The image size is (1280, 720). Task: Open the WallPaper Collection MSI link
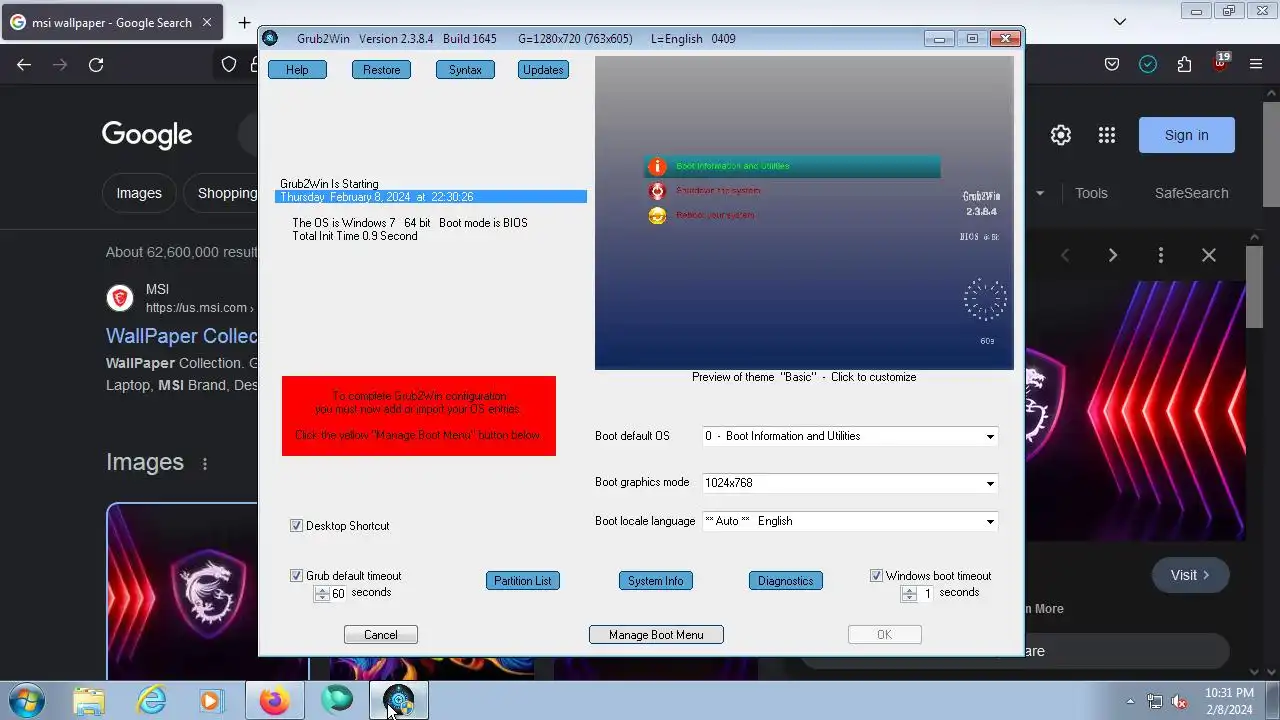click(182, 336)
